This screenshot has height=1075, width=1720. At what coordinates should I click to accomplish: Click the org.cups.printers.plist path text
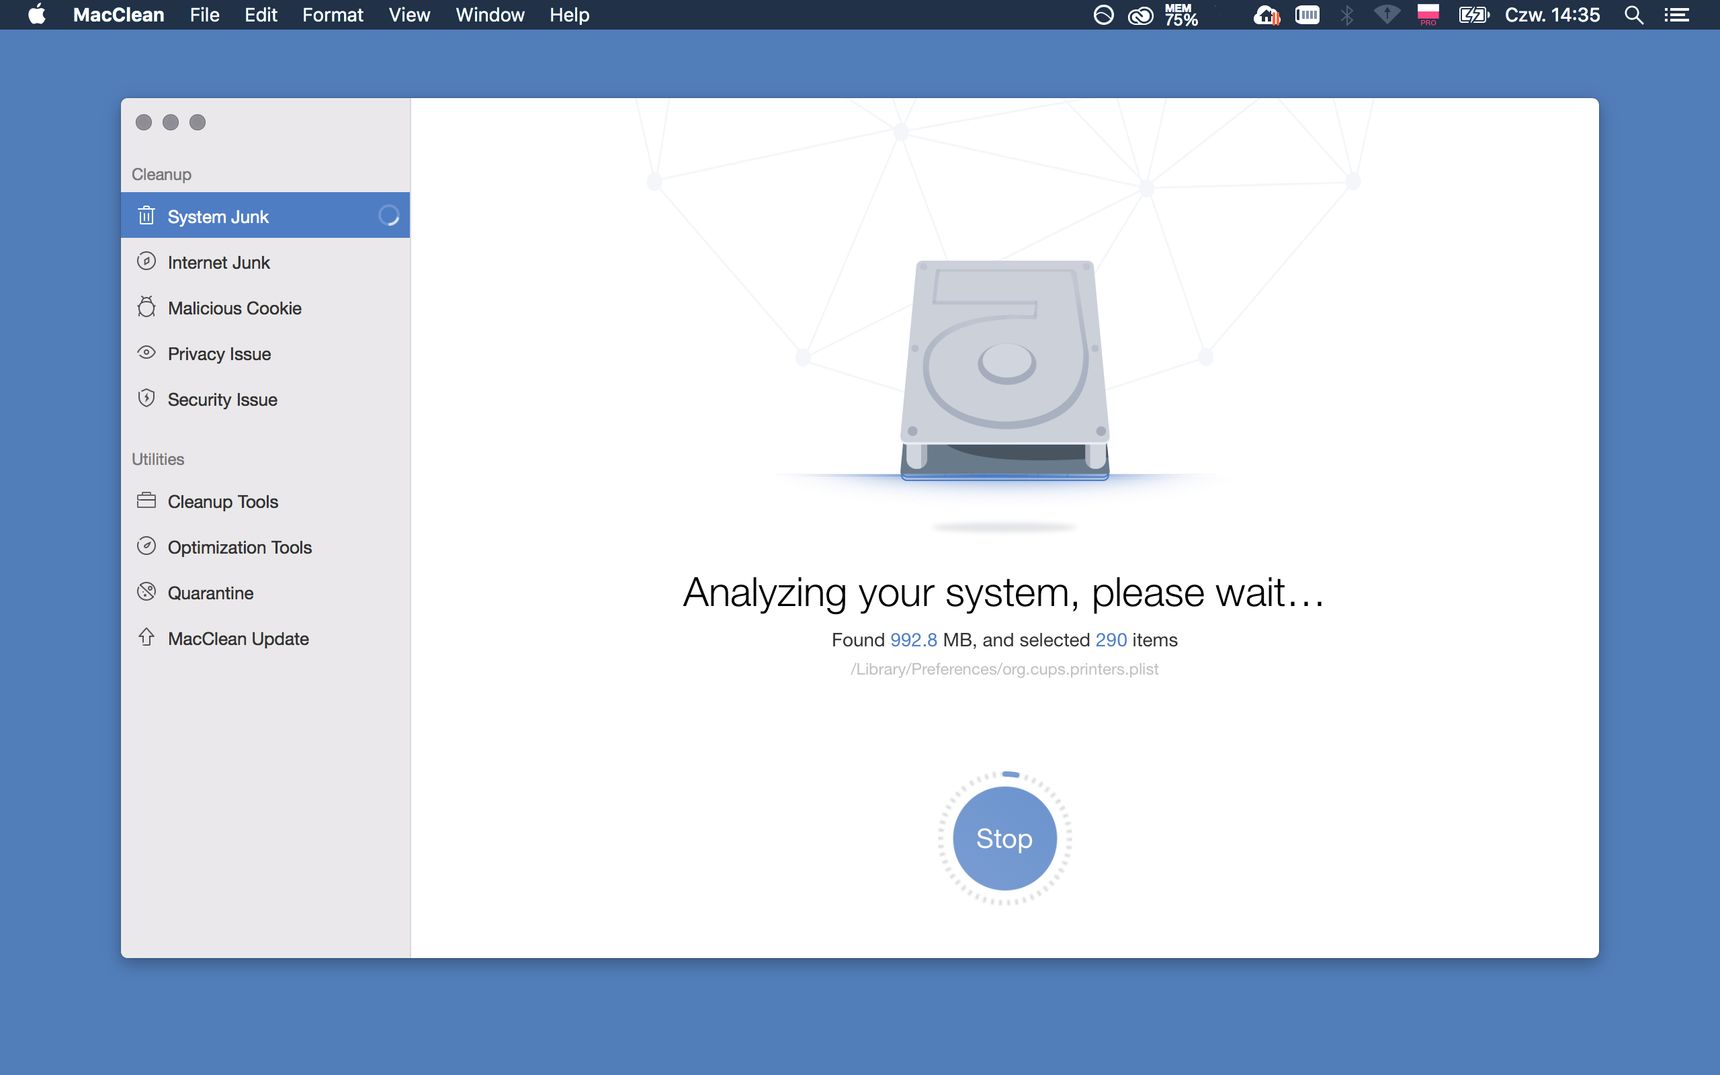(1004, 669)
